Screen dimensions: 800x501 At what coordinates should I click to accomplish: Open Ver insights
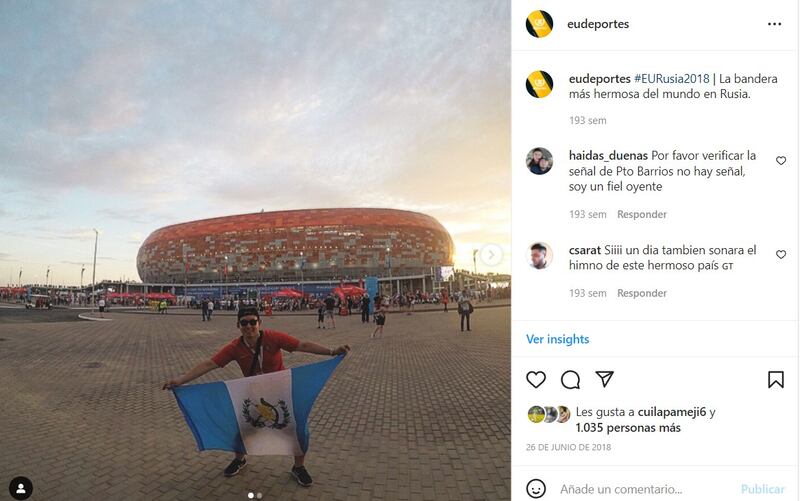pos(558,339)
